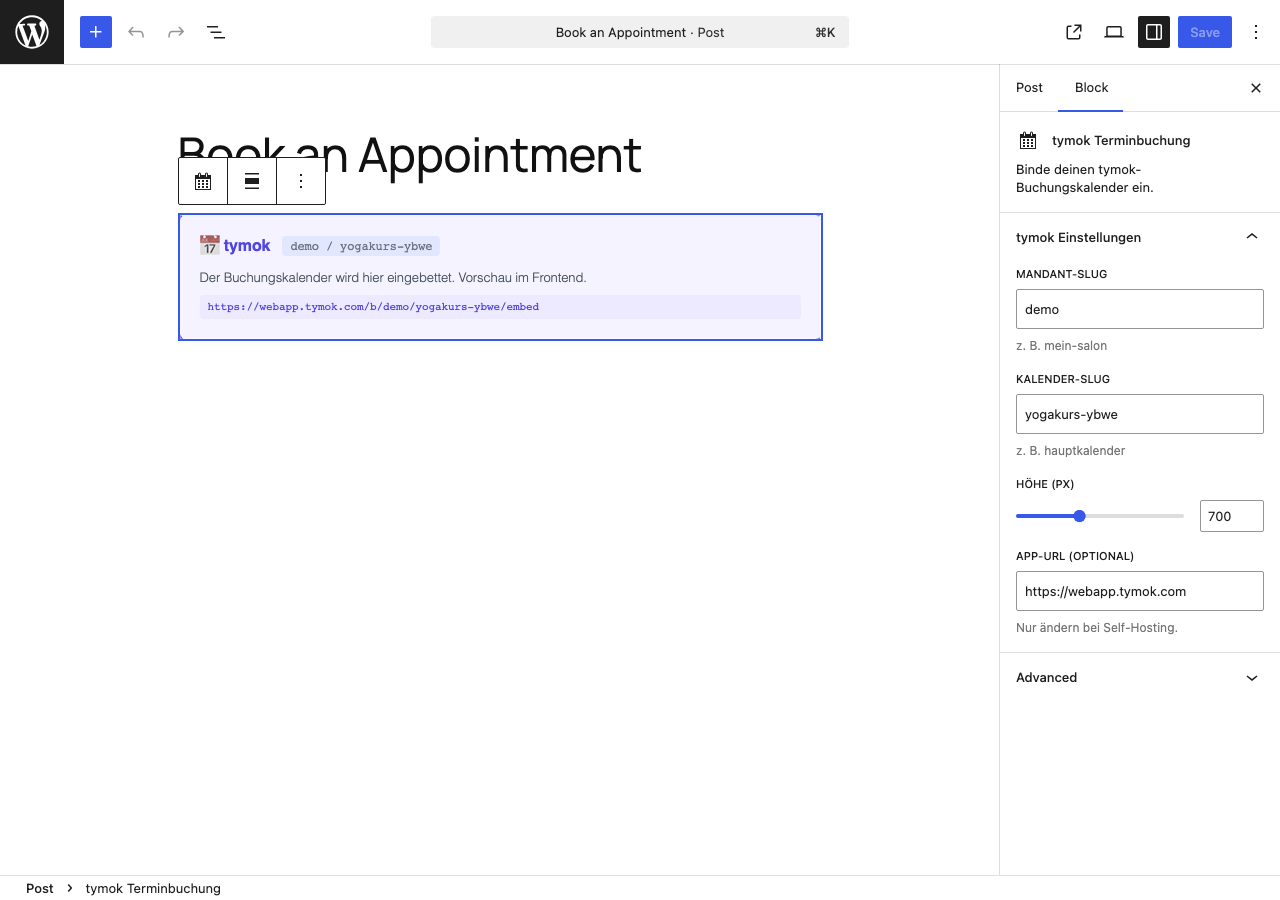Toggle the Settings sidebar panel
1280x900 pixels.
coord(1154,32)
